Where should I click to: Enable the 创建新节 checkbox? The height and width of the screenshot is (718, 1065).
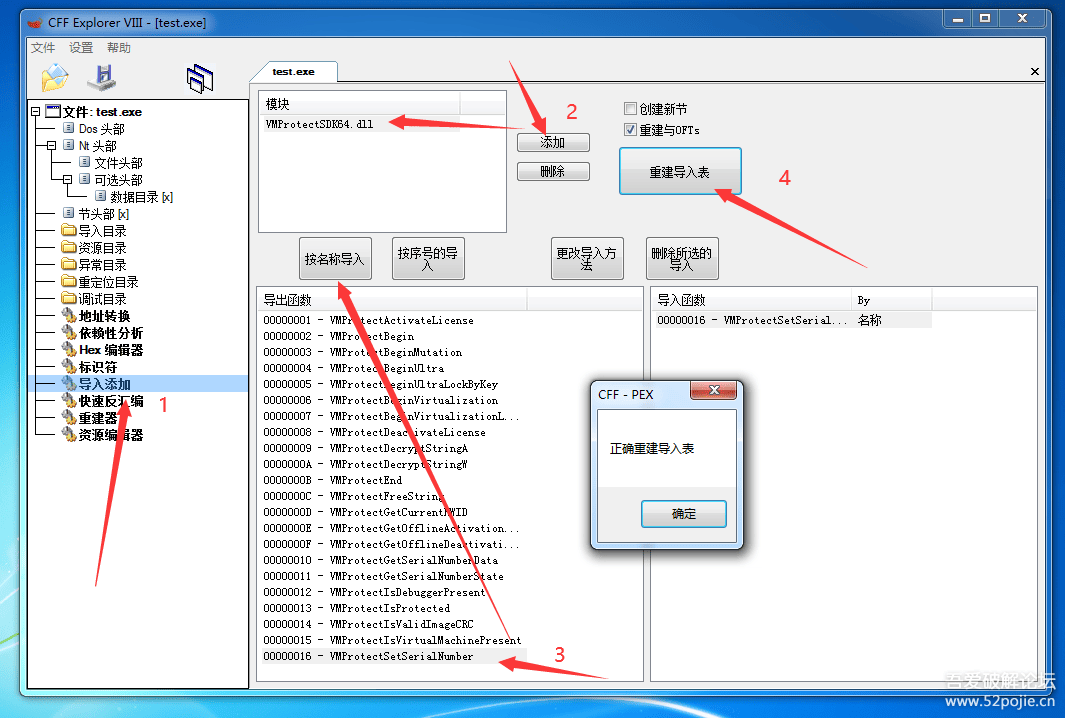[x=631, y=109]
